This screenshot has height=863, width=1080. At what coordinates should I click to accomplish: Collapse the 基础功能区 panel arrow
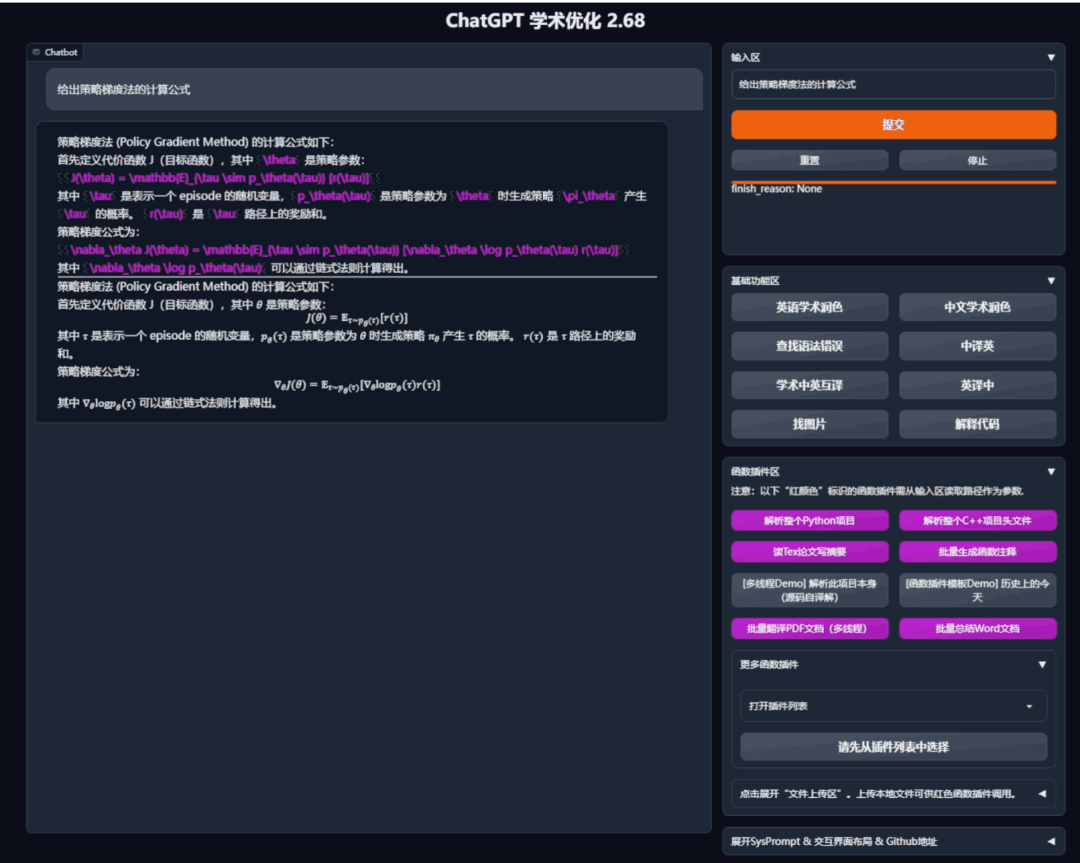pos(1051,281)
